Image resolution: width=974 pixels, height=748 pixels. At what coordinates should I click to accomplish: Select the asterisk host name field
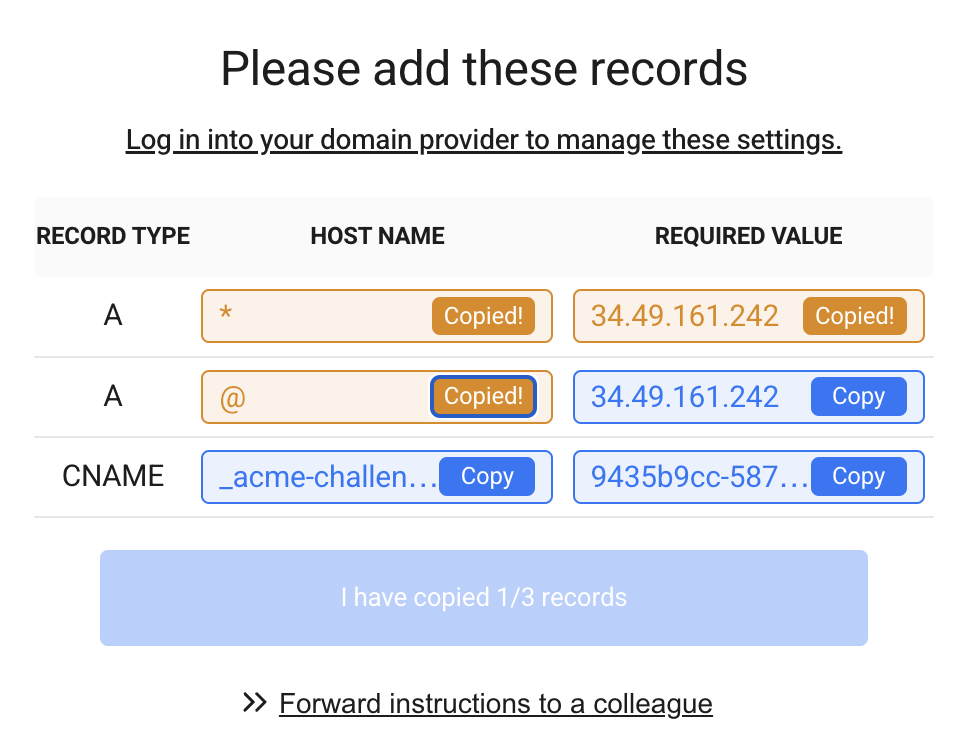(376, 316)
